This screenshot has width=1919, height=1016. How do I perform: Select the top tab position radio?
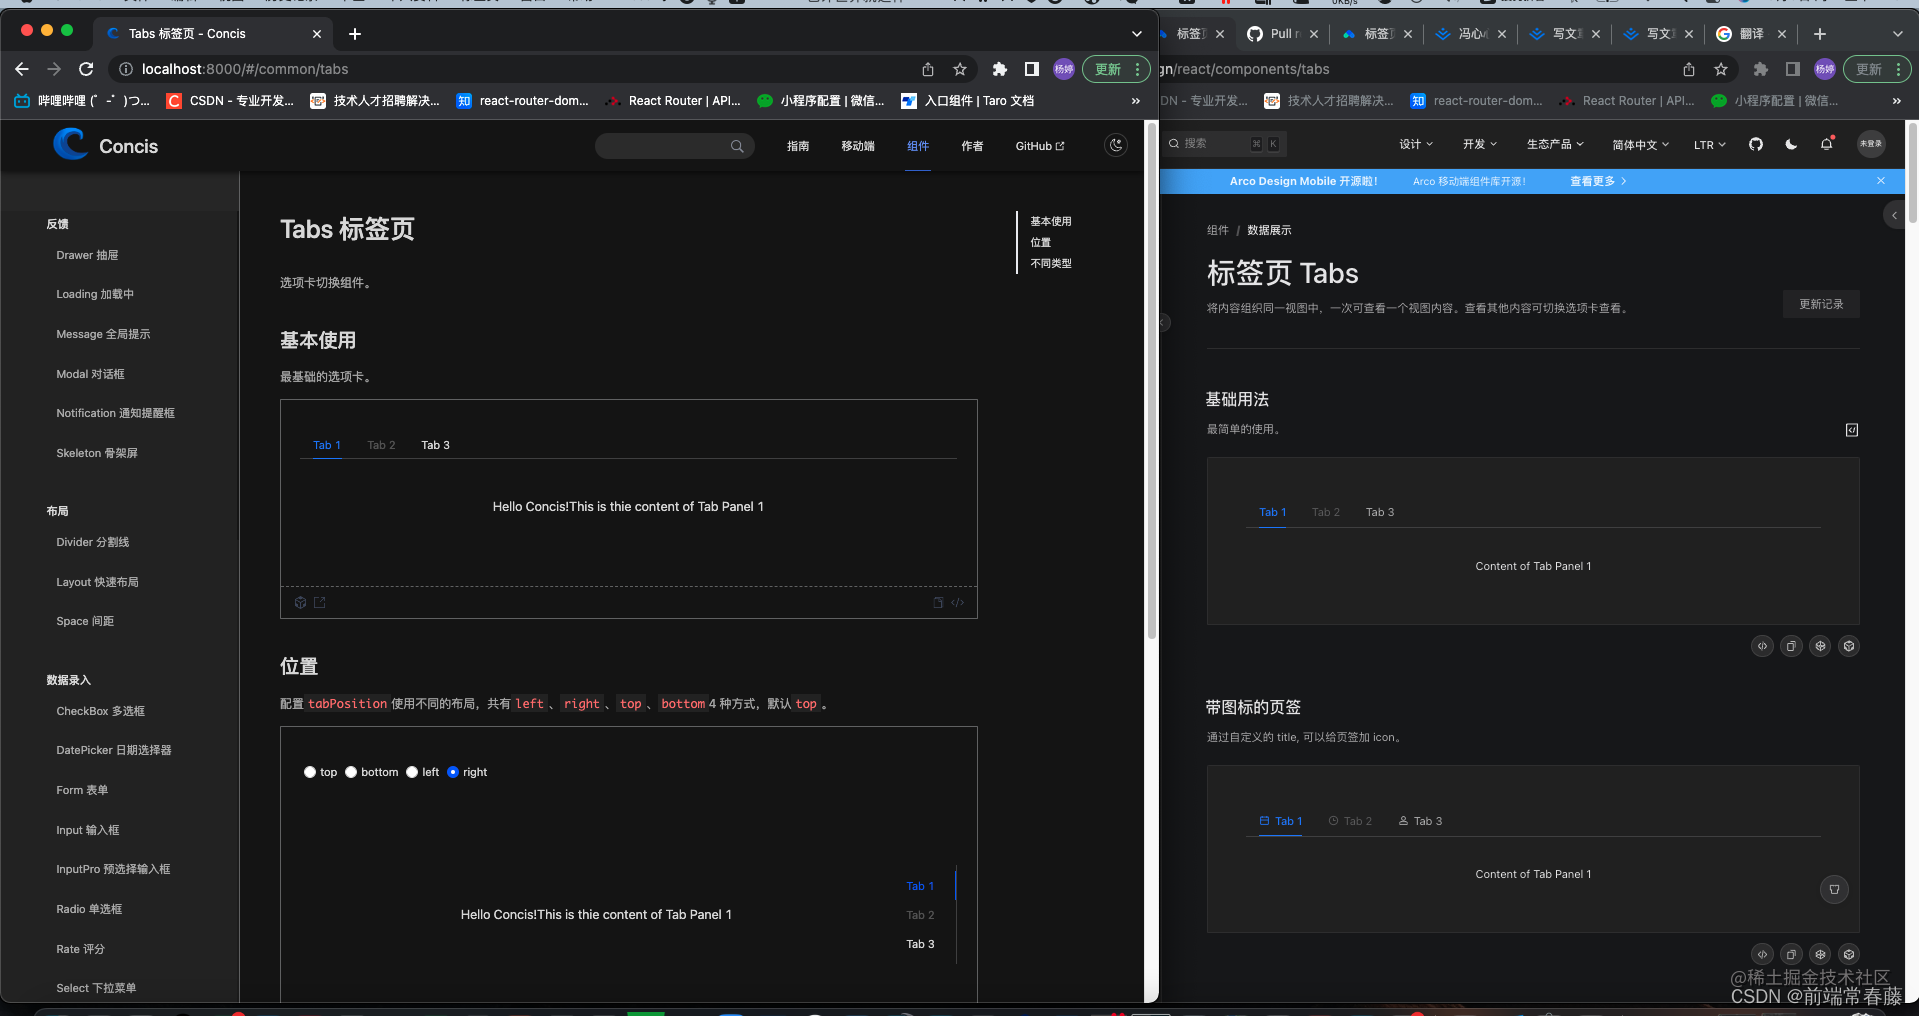click(310, 771)
